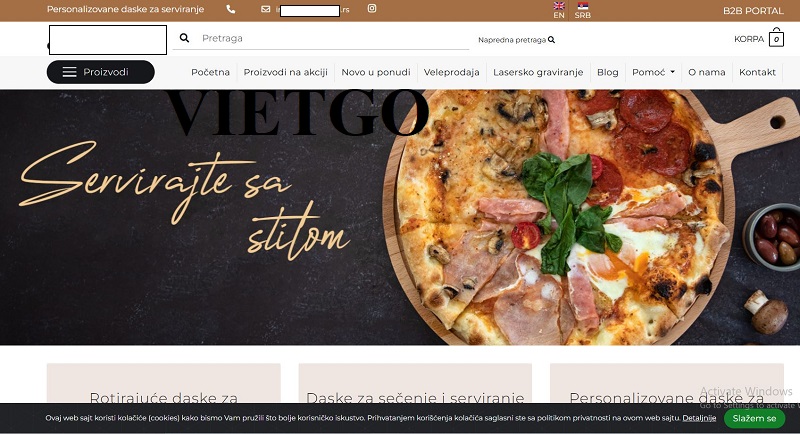Click the search magnifier icon
This screenshot has height=434, width=800.
point(184,38)
